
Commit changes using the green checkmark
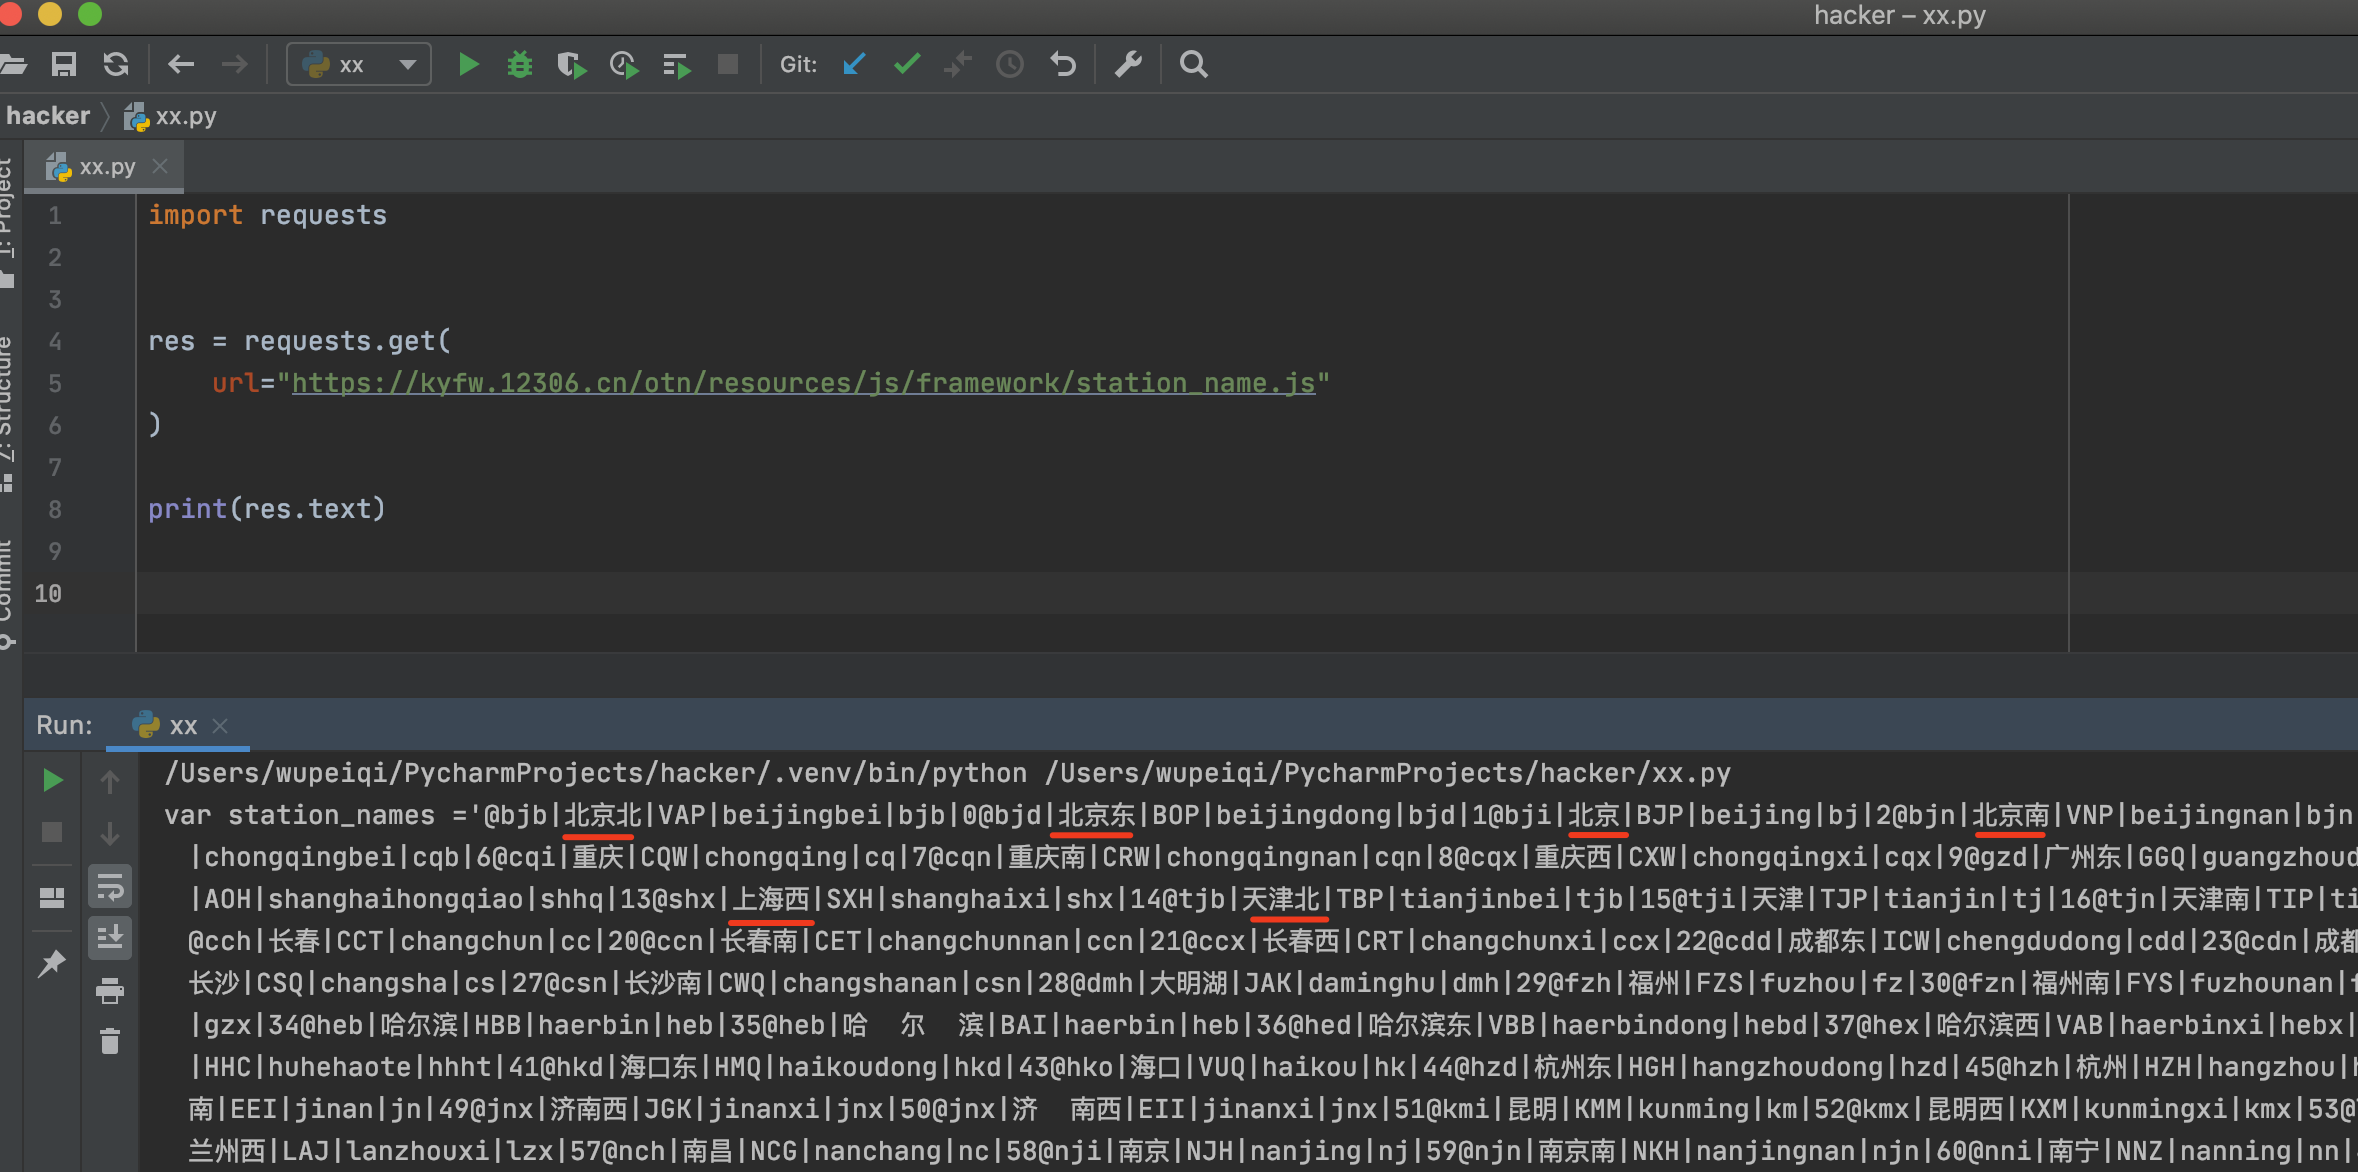click(x=907, y=65)
